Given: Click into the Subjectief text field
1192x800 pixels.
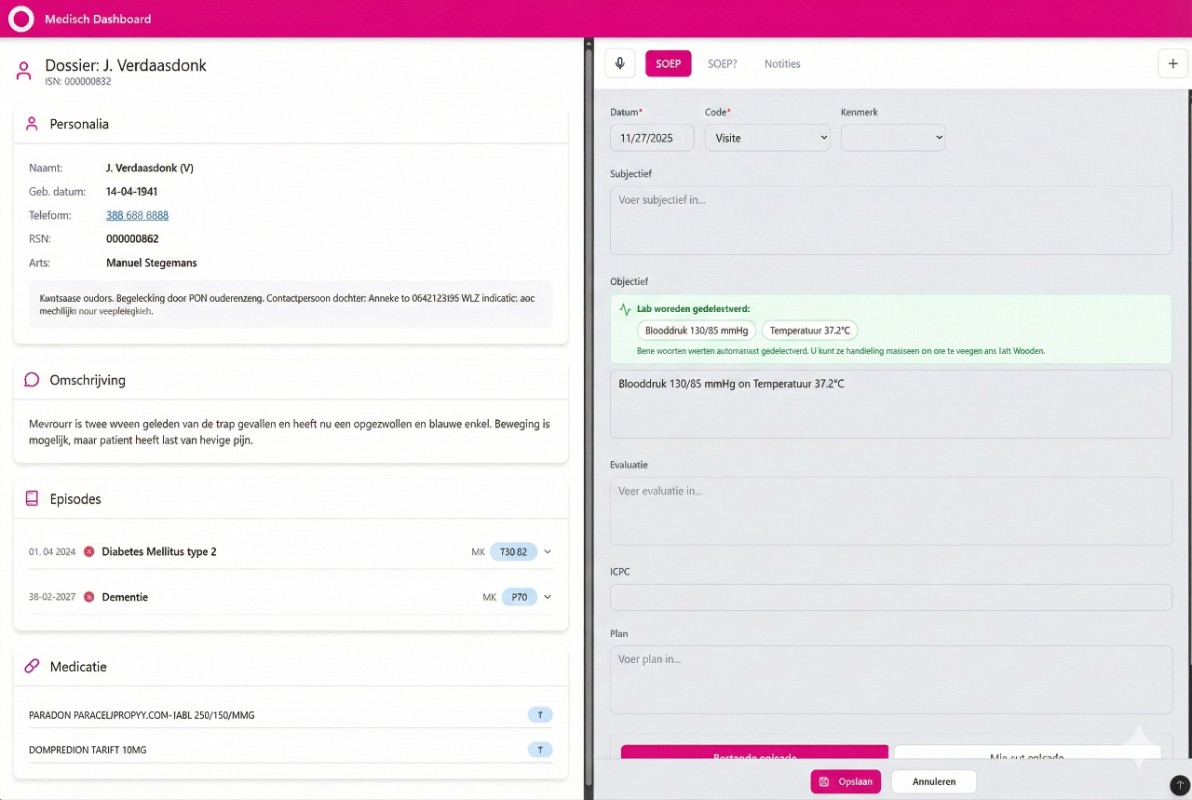Looking at the screenshot, I should [x=890, y=220].
